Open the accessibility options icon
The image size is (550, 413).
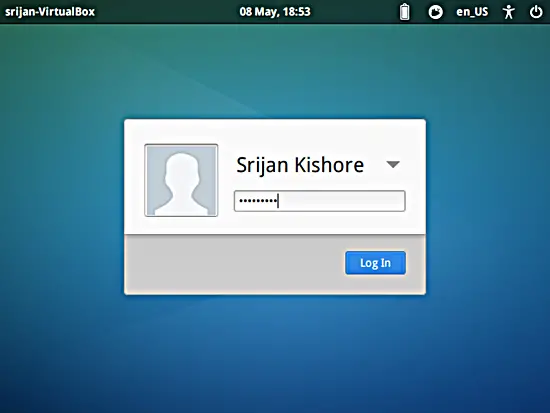(508, 12)
